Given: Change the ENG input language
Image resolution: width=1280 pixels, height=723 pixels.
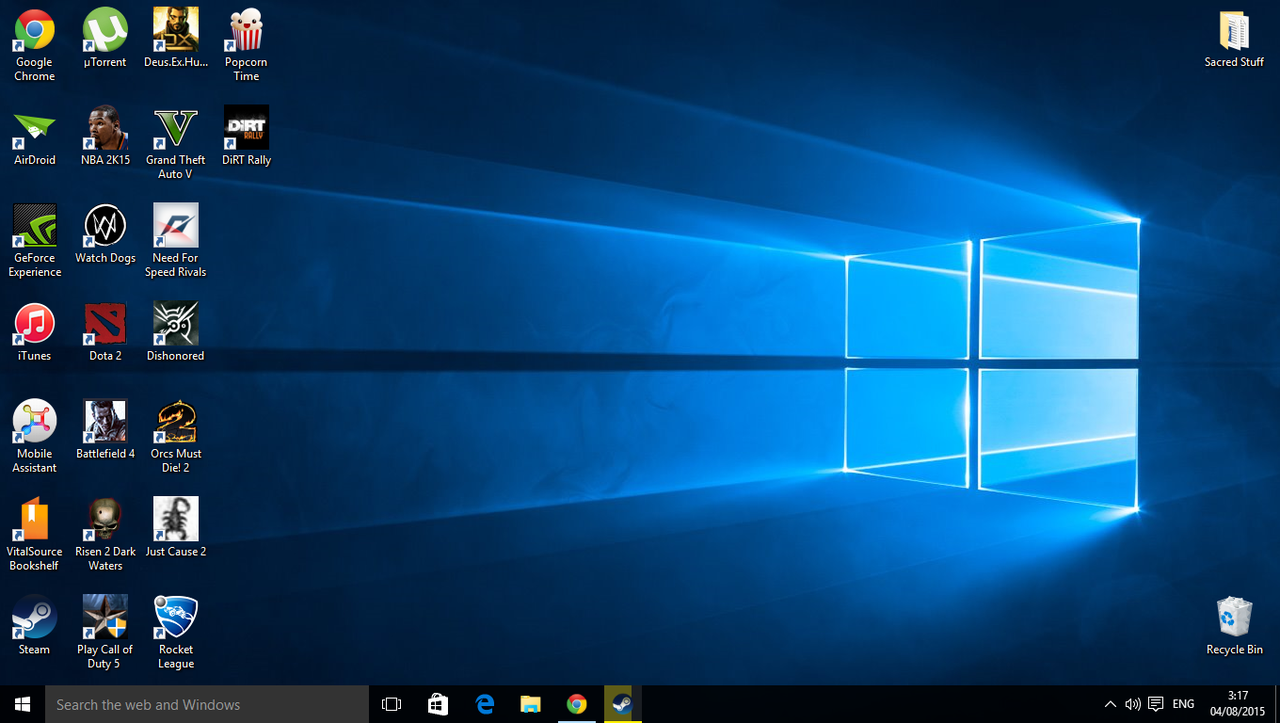Looking at the screenshot, I should pyautogui.click(x=1183, y=704).
